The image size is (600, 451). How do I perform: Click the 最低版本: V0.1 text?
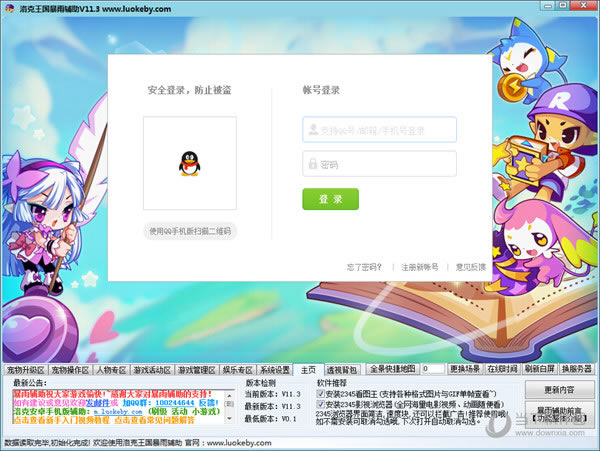coord(271,419)
